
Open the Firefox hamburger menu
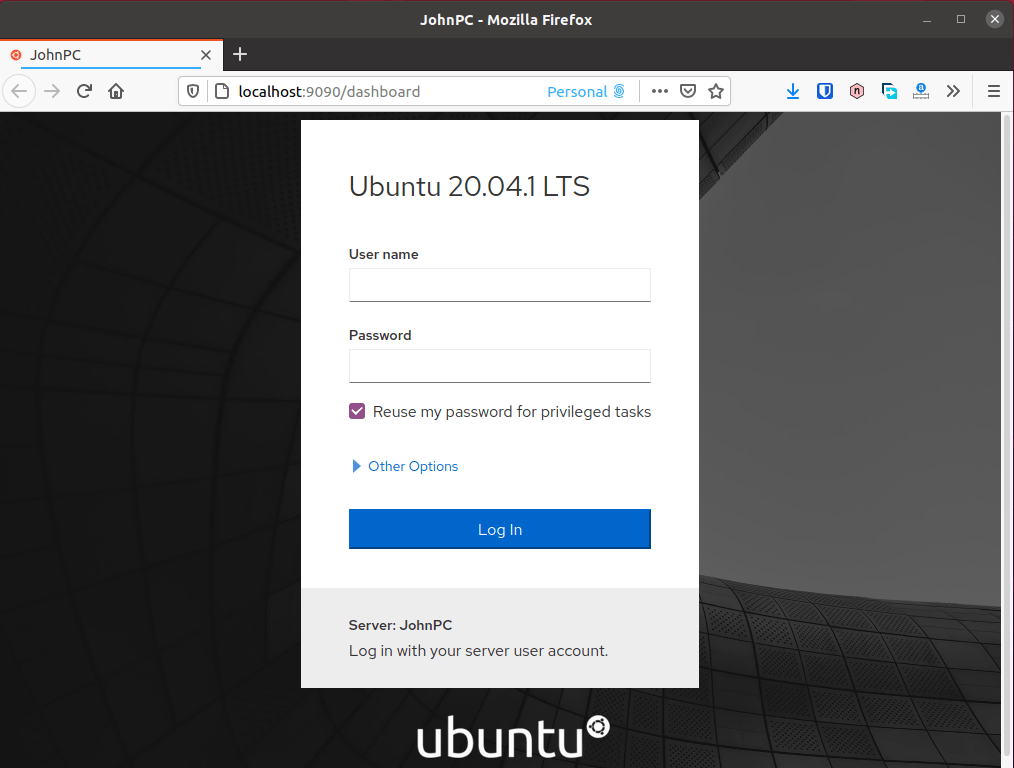click(x=993, y=91)
